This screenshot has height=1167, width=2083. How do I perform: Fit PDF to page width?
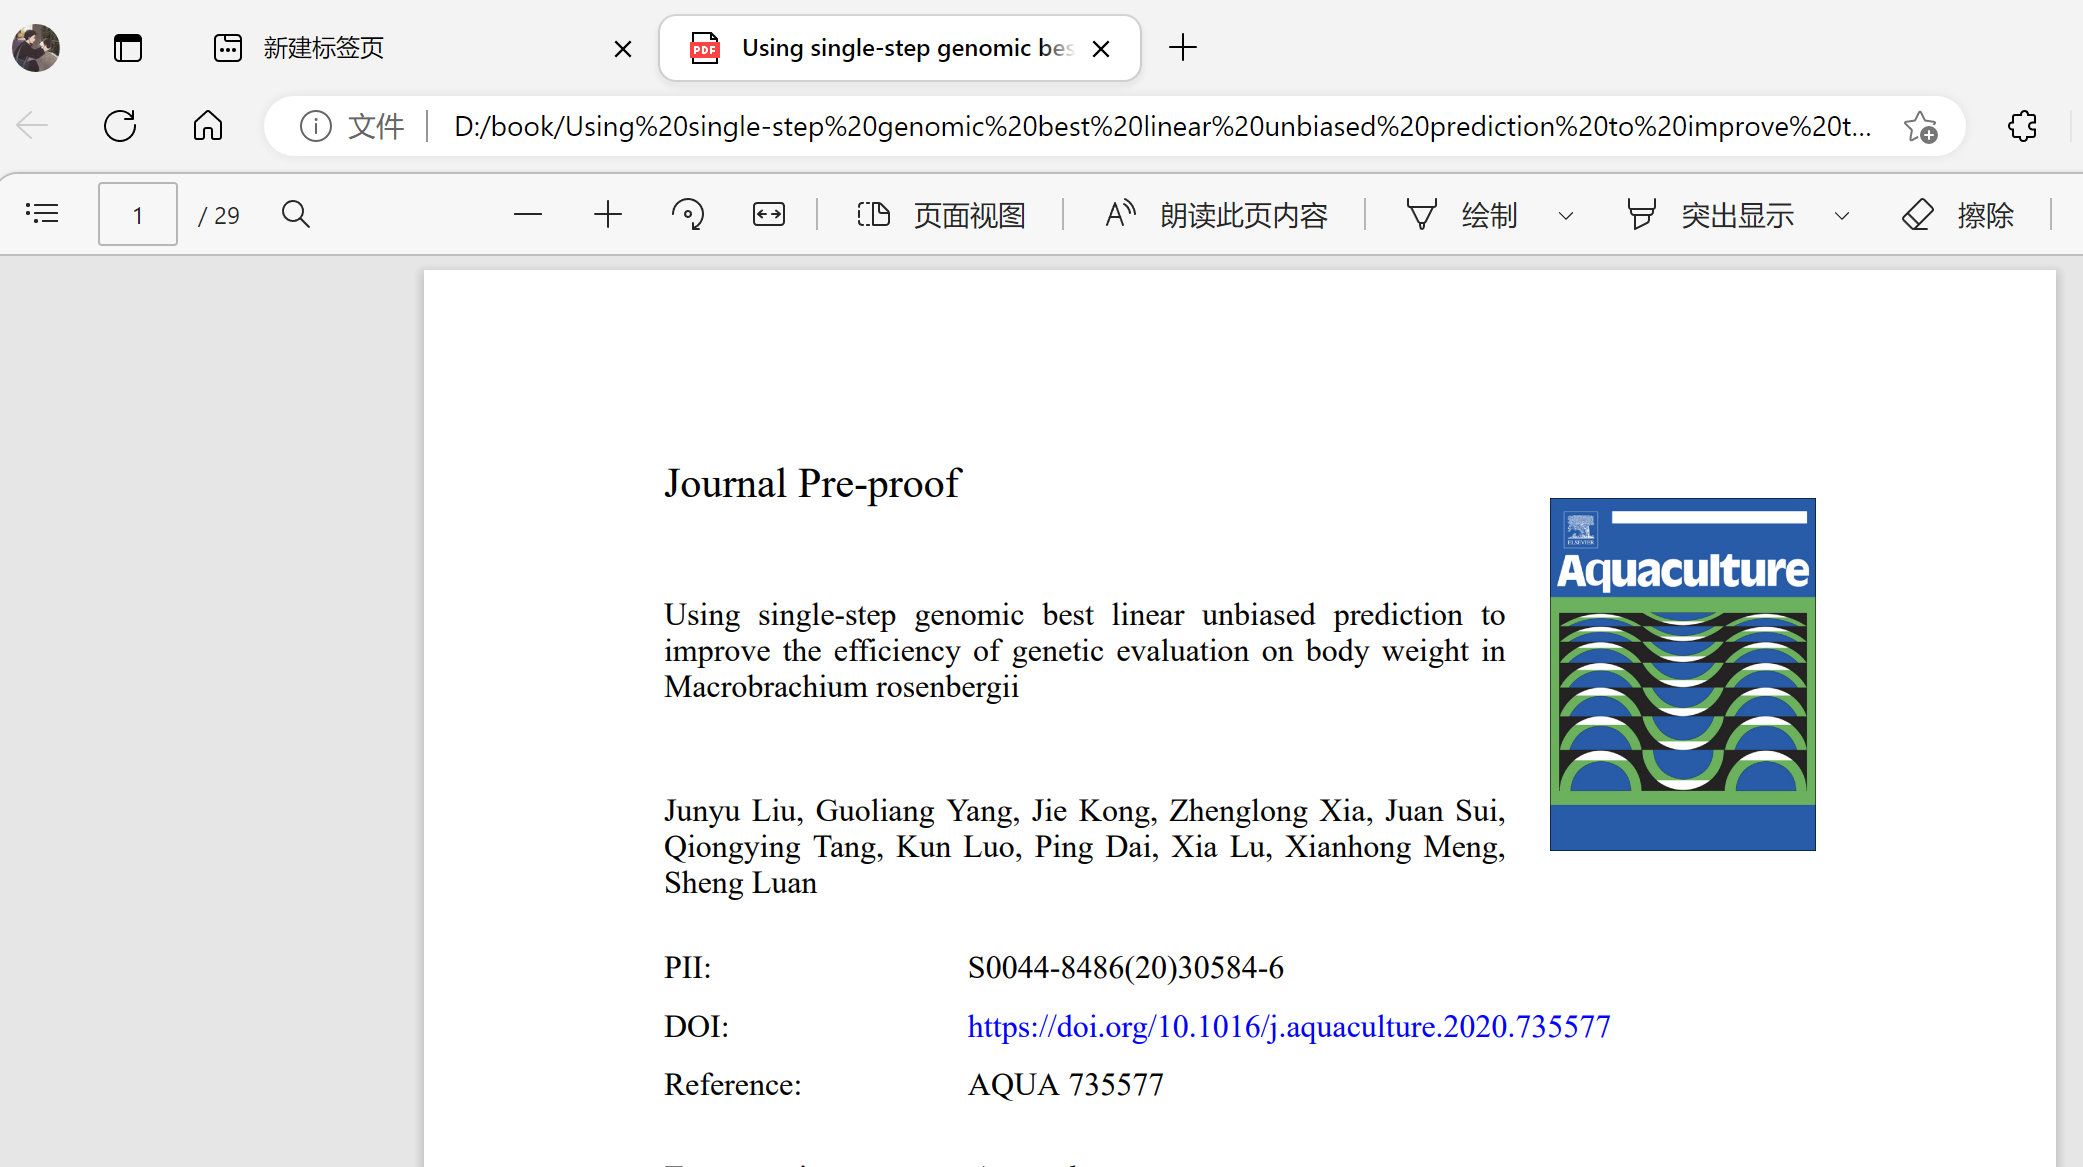pos(769,214)
